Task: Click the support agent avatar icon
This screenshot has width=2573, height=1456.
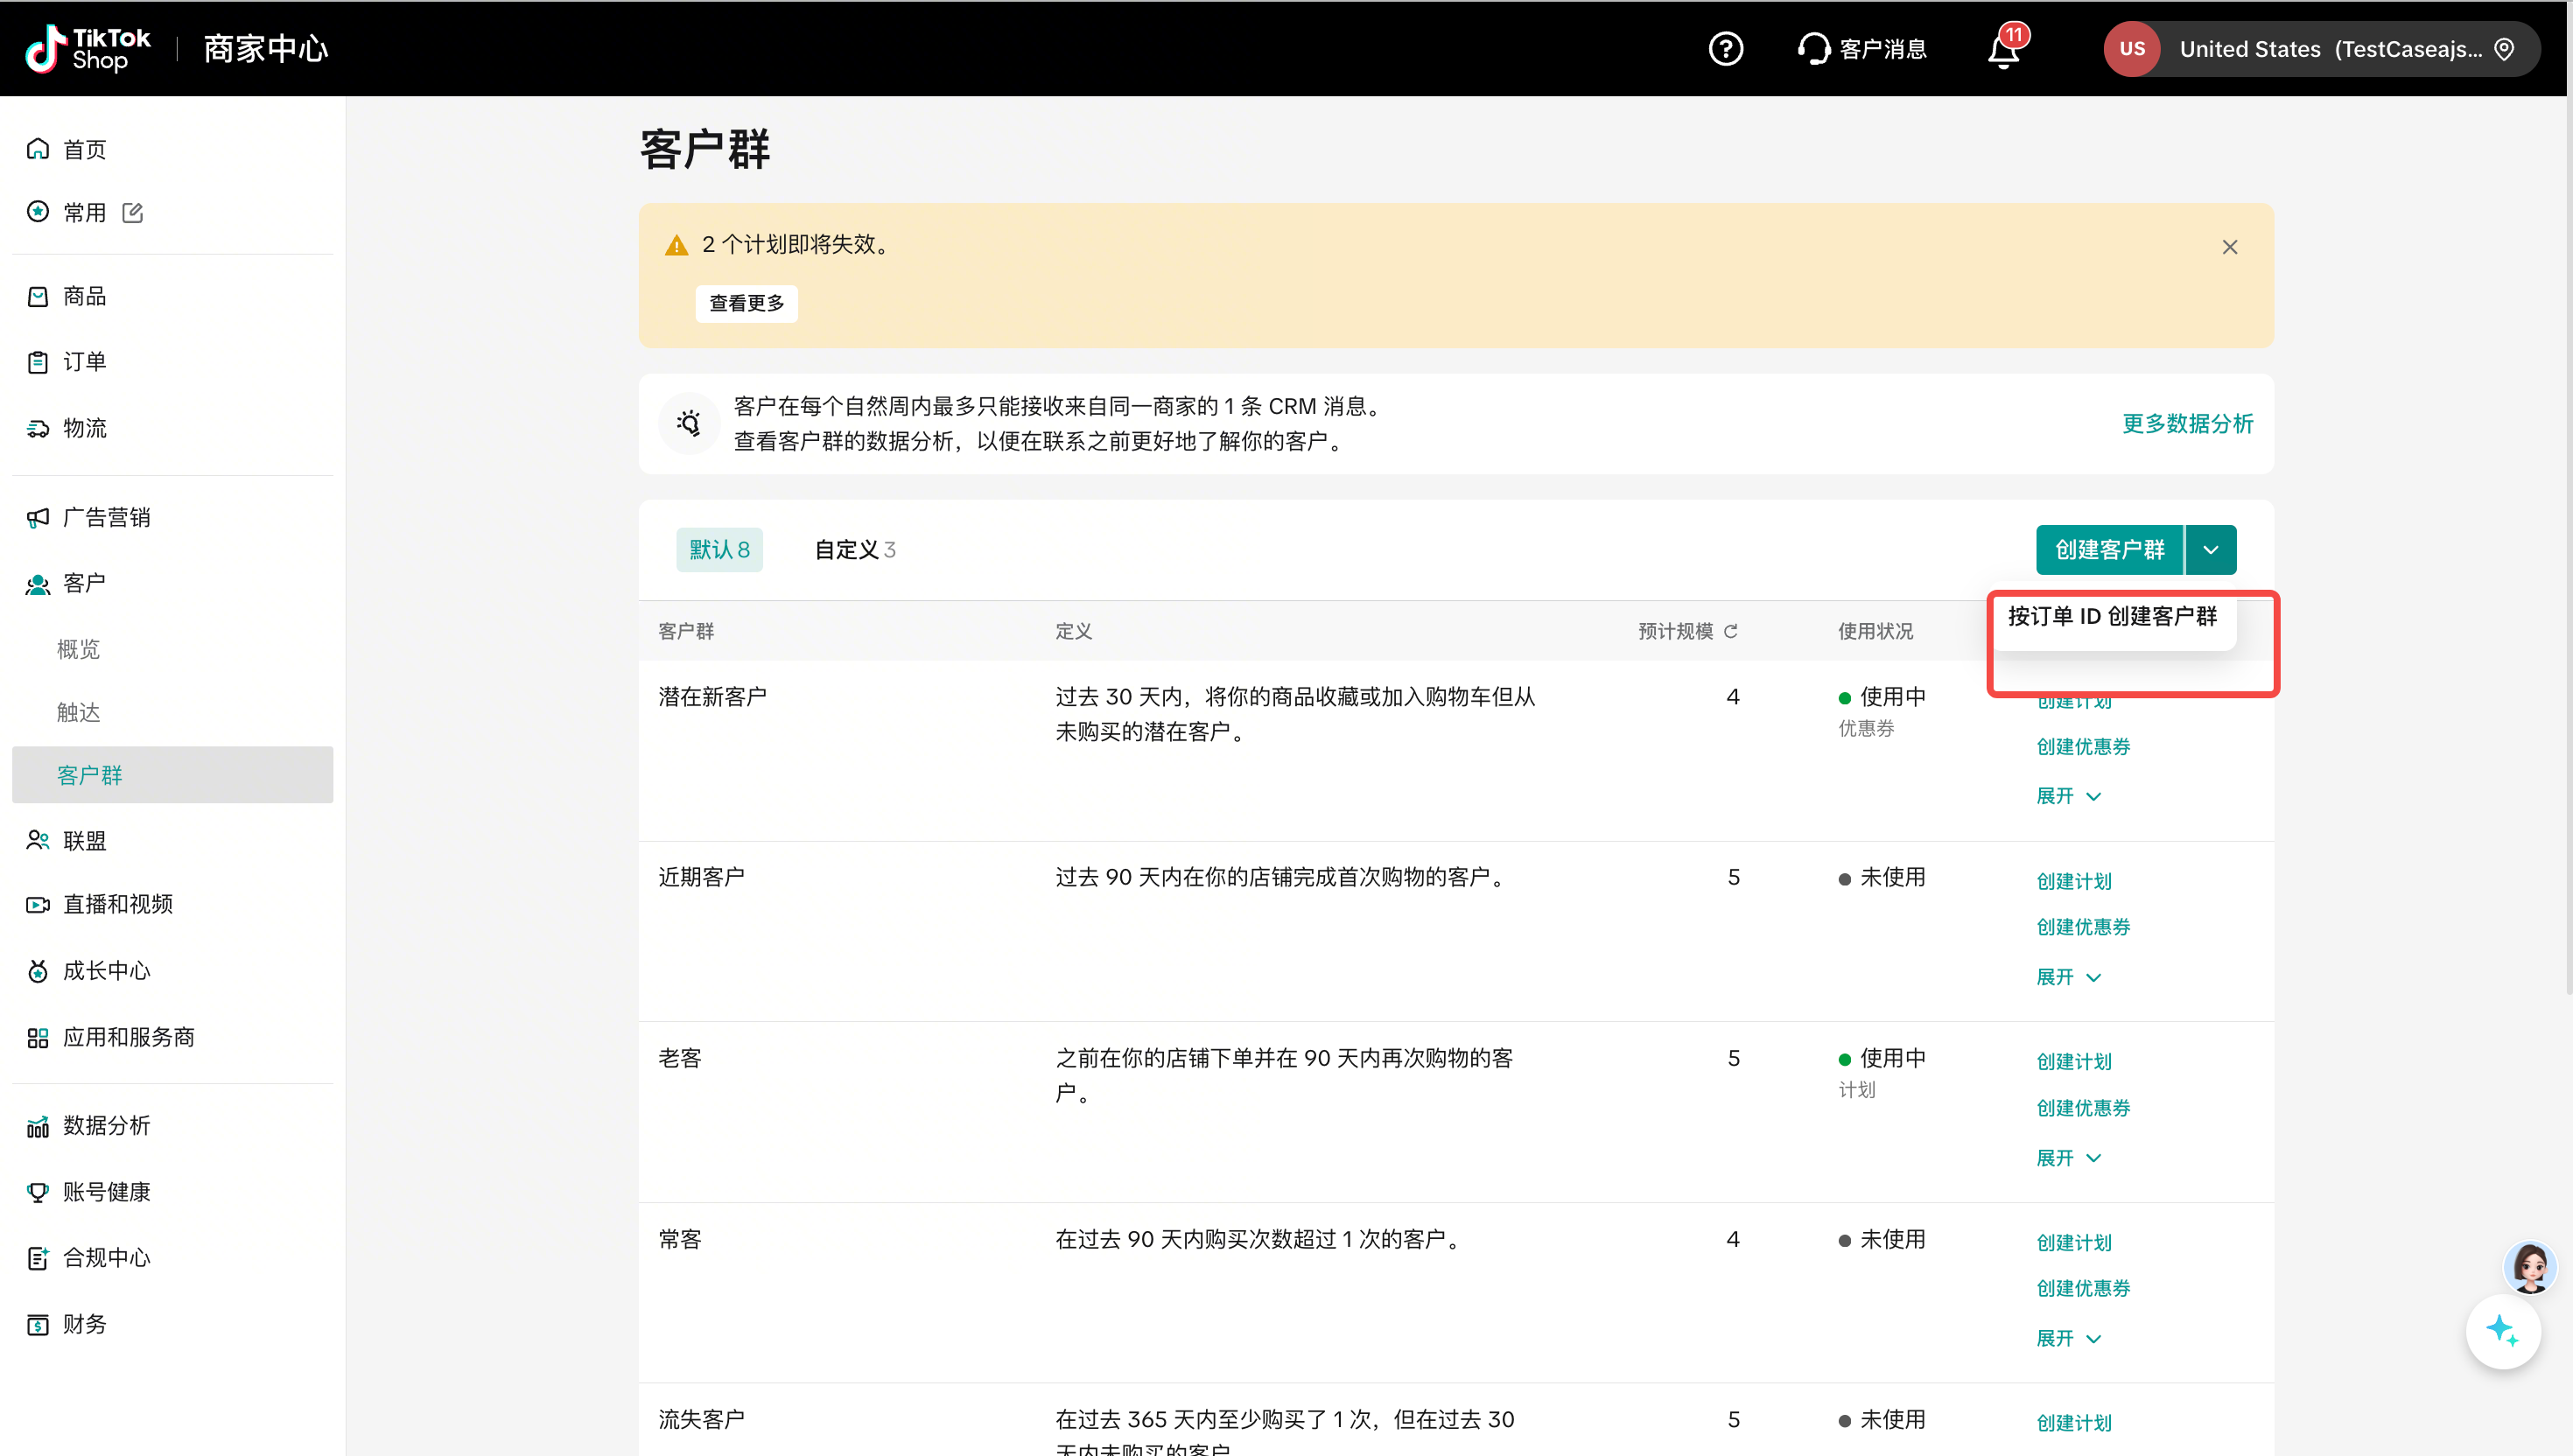Action: [2529, 1267]
